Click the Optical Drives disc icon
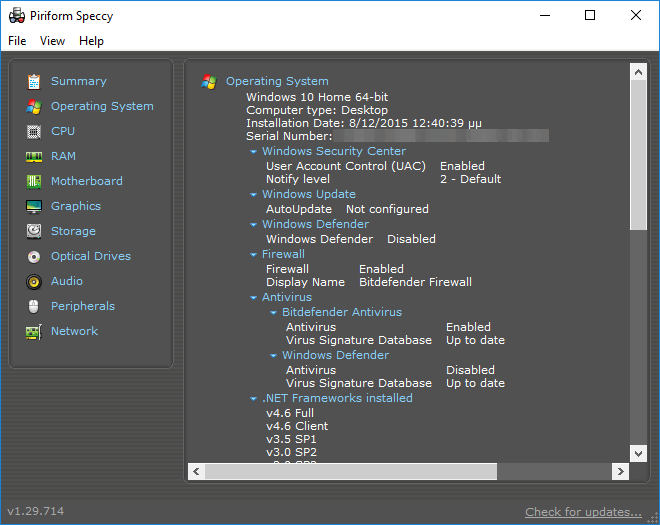The height and width of the screenshot is (525, 660). click(34, 257)
